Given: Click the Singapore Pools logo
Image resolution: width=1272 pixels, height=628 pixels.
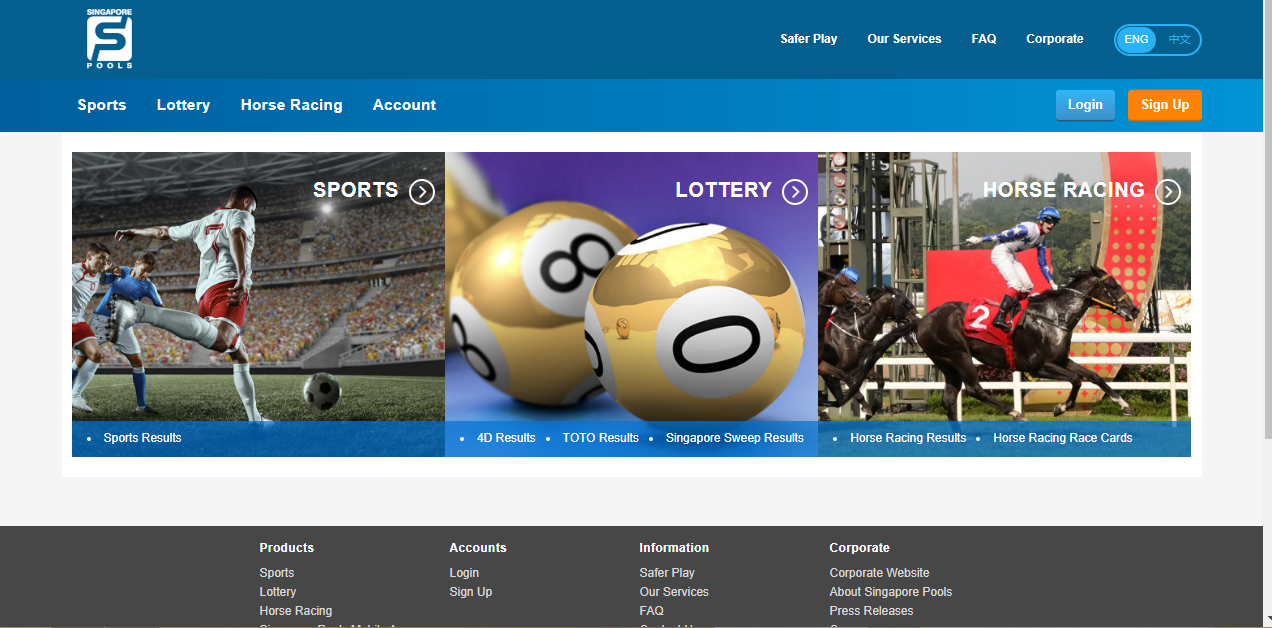Looking at the screenshot, I should (109, 39).
